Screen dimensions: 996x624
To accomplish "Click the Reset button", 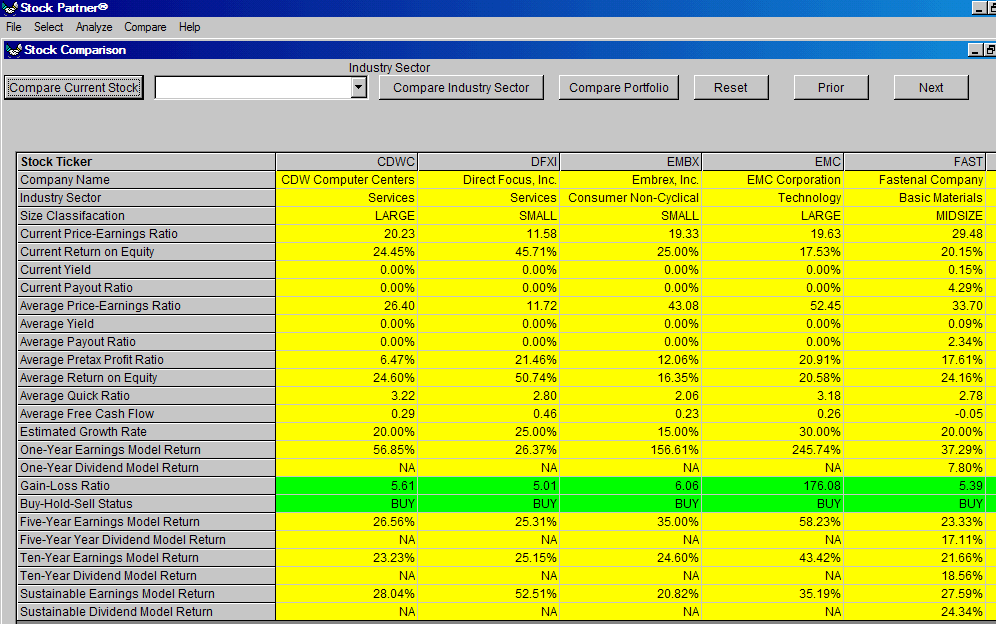I will point(730,88).
